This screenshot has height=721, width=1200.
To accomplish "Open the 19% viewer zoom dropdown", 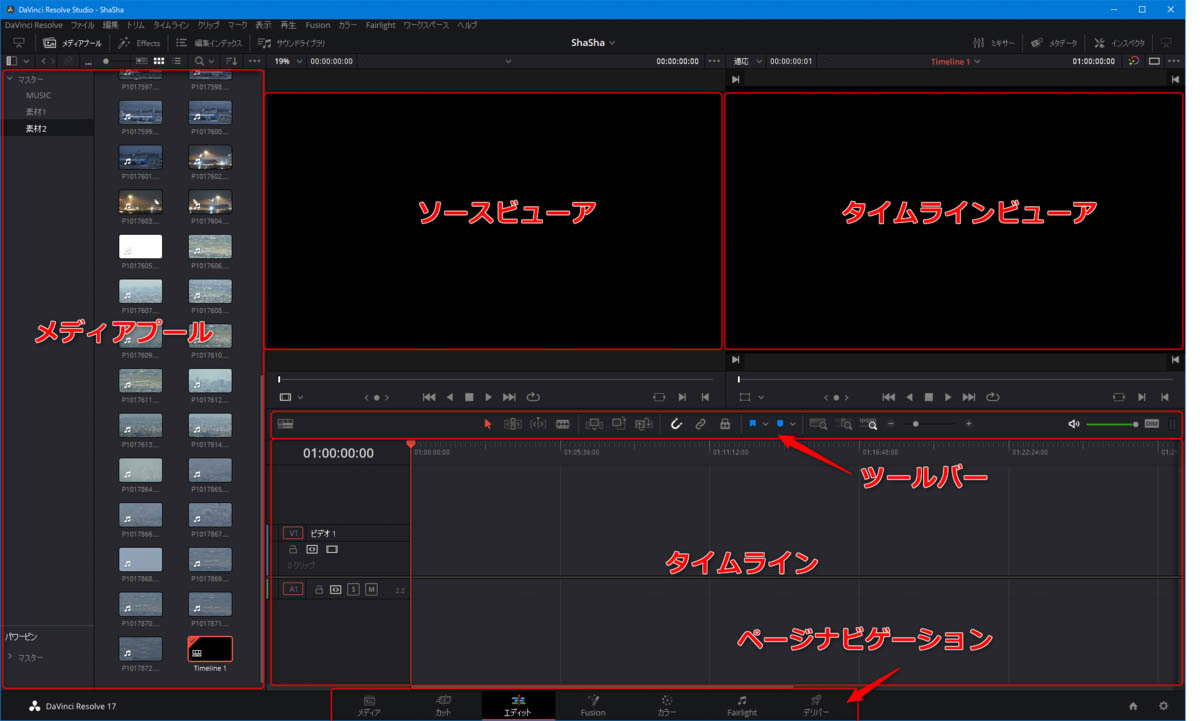I will point(288,61).
